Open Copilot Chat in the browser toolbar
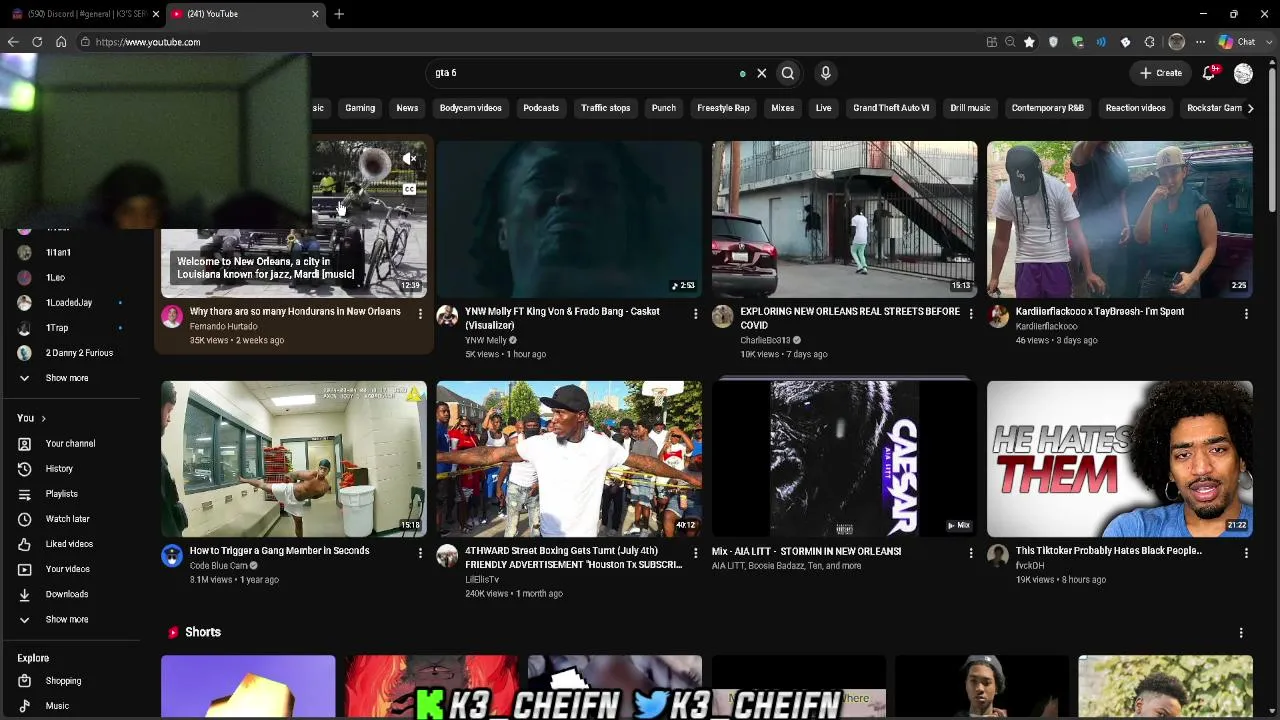This screenshot has height=720, width=1280. [1237, 42]
